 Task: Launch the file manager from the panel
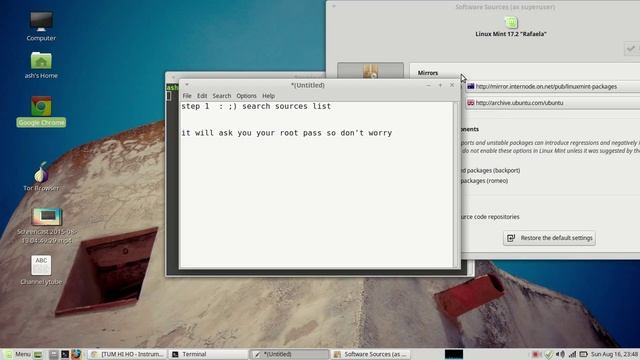53,354
